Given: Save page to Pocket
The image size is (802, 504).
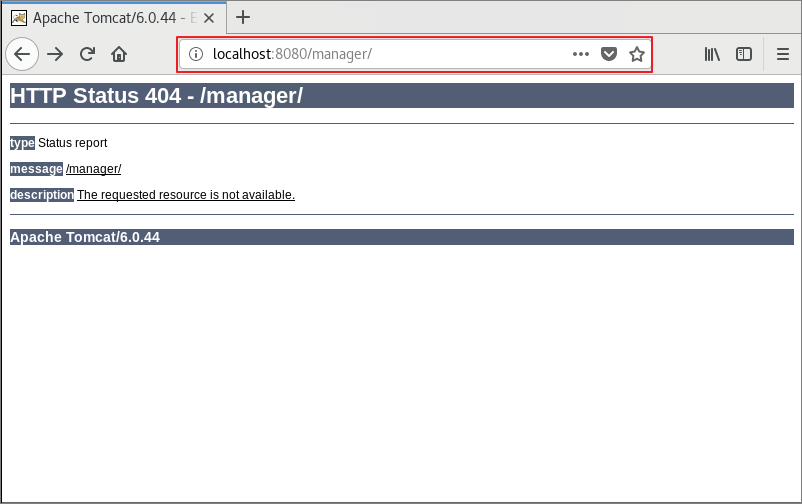Looking at the screenshot, I should [x=609, y=54].
